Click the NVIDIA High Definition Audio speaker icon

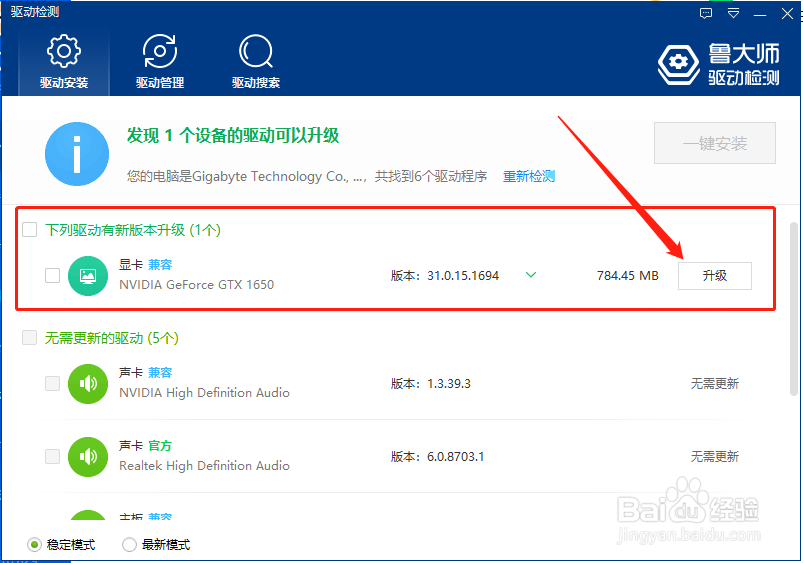[x=88, y=384]
